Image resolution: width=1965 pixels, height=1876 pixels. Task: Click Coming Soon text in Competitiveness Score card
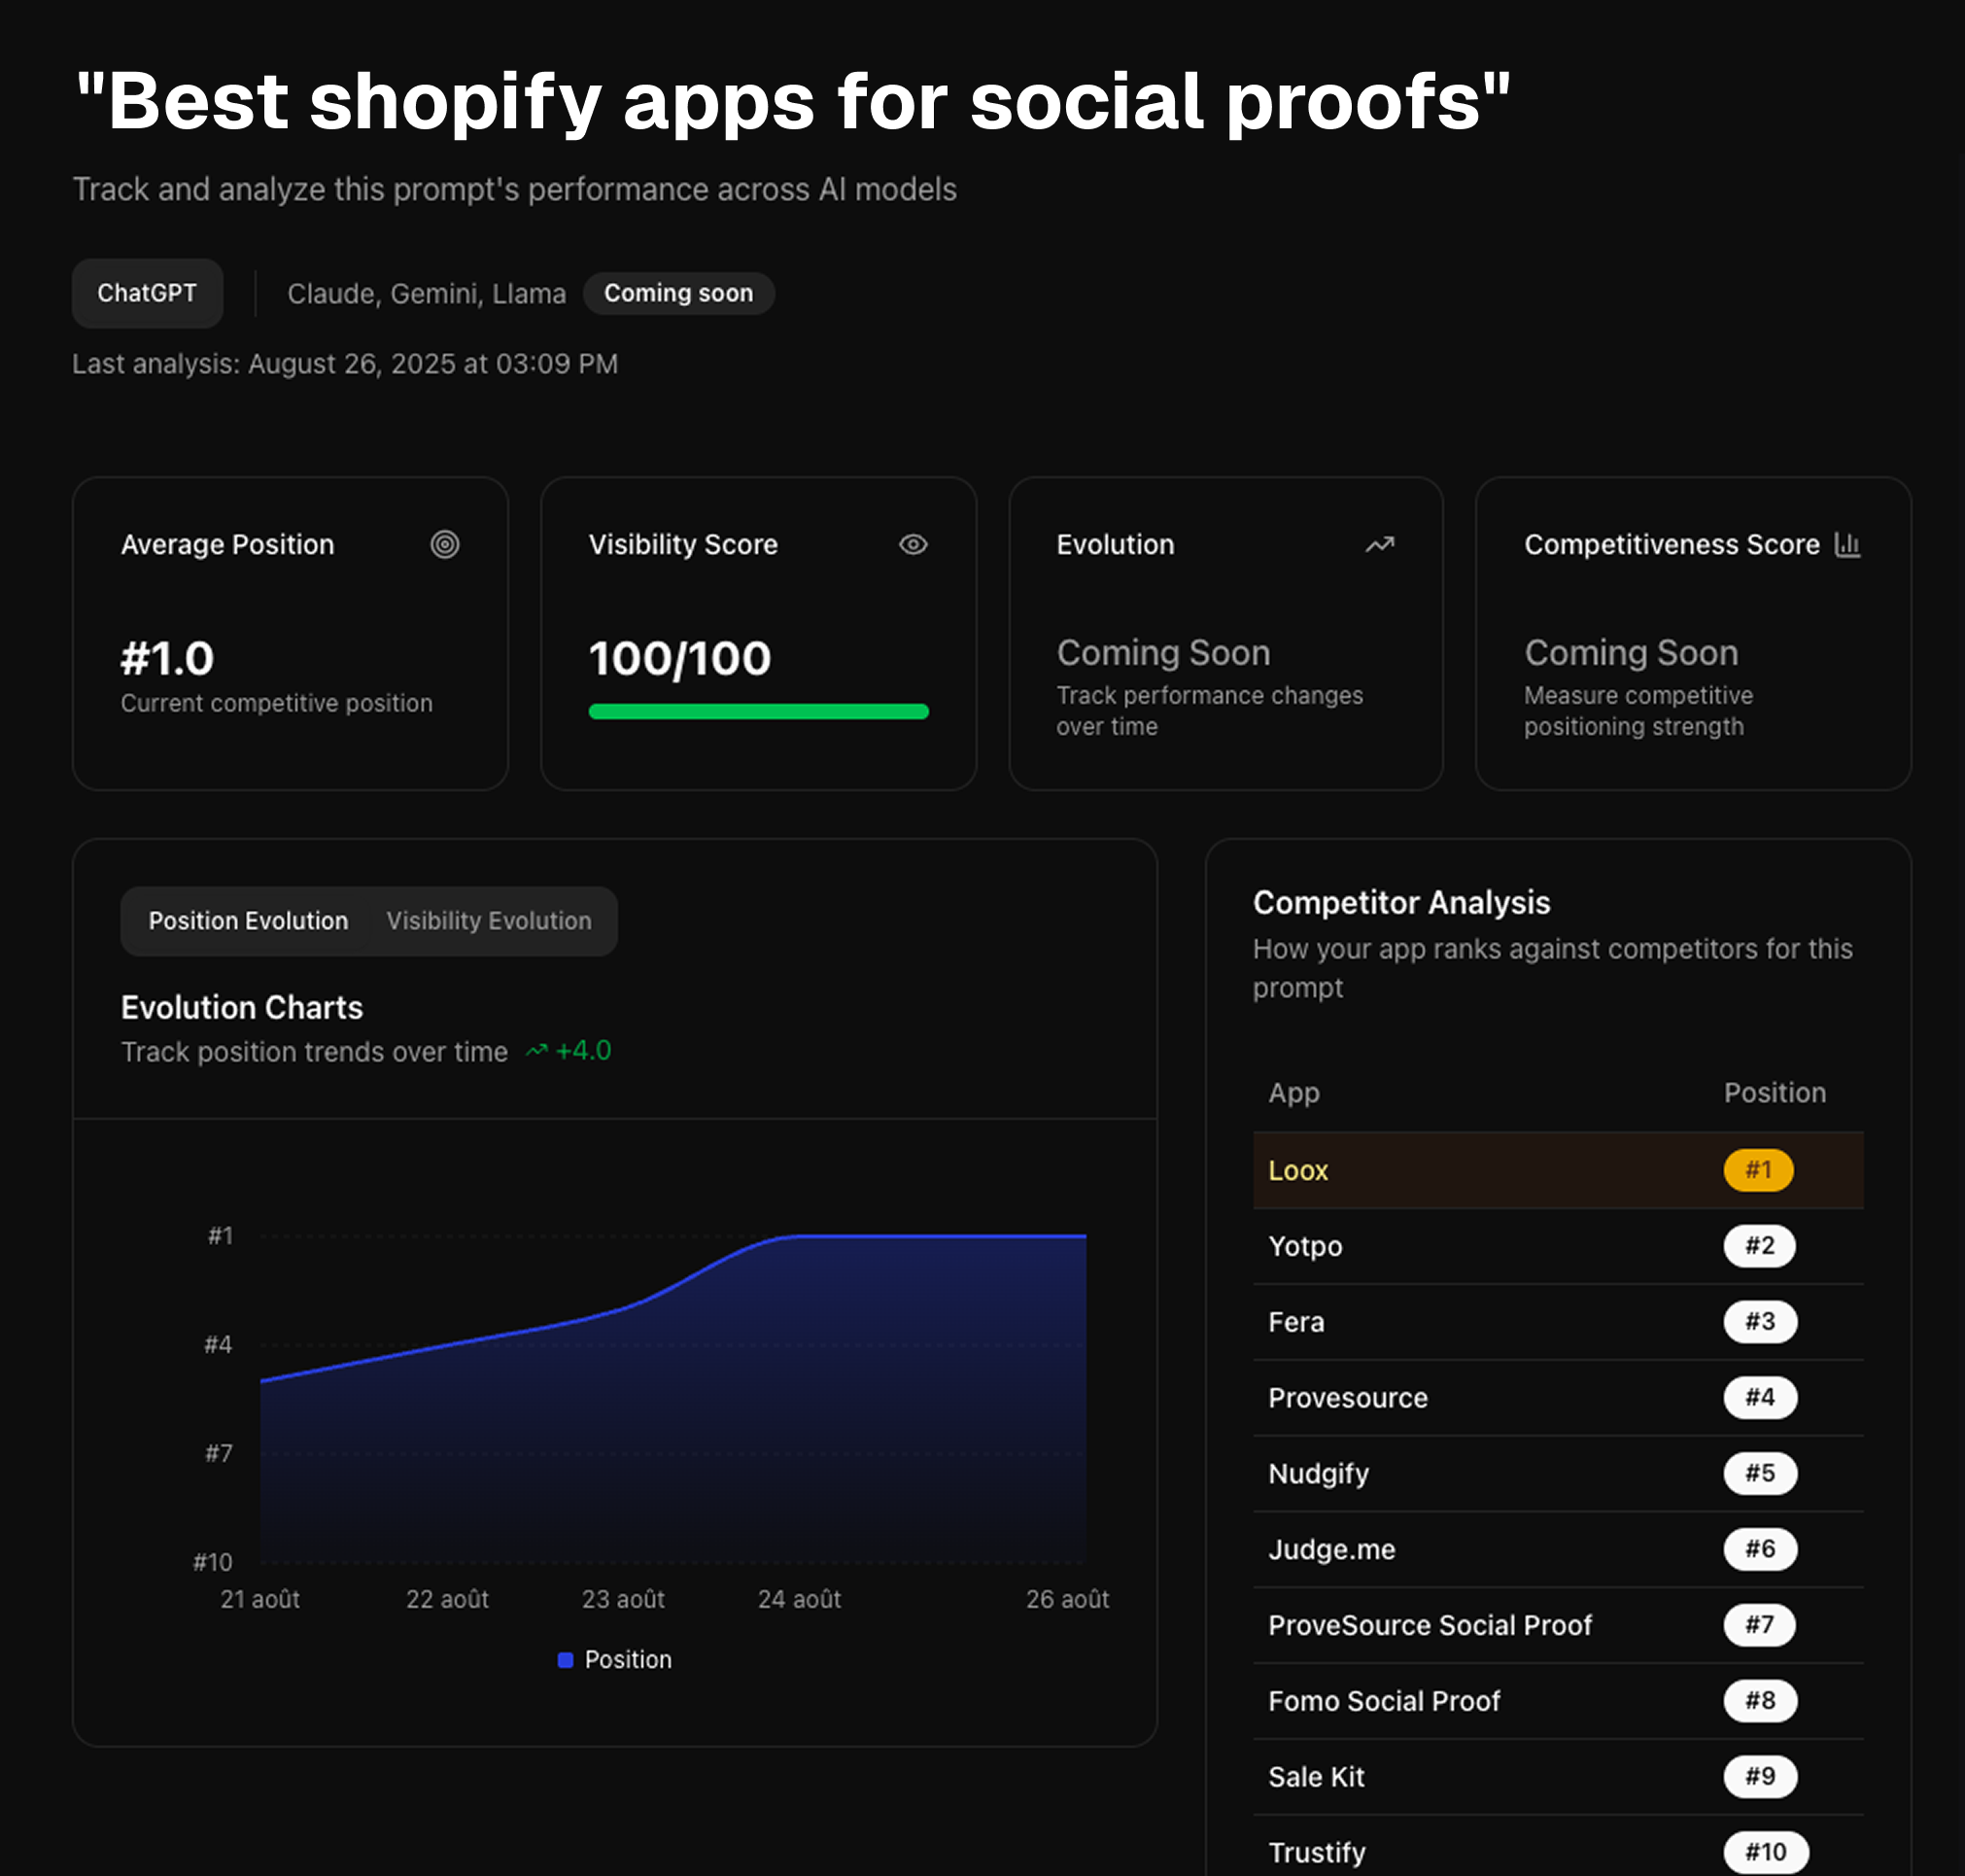click(1631, 653)
